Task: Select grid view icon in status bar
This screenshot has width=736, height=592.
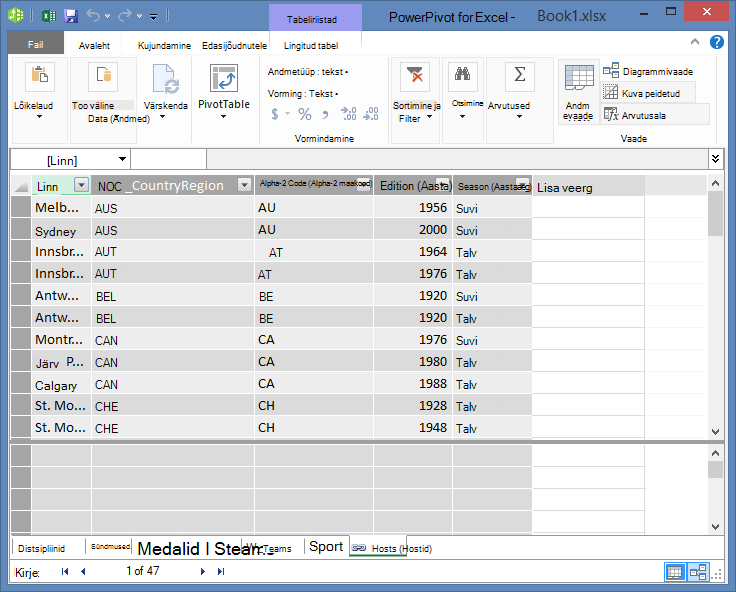Action: pos(675,572)
